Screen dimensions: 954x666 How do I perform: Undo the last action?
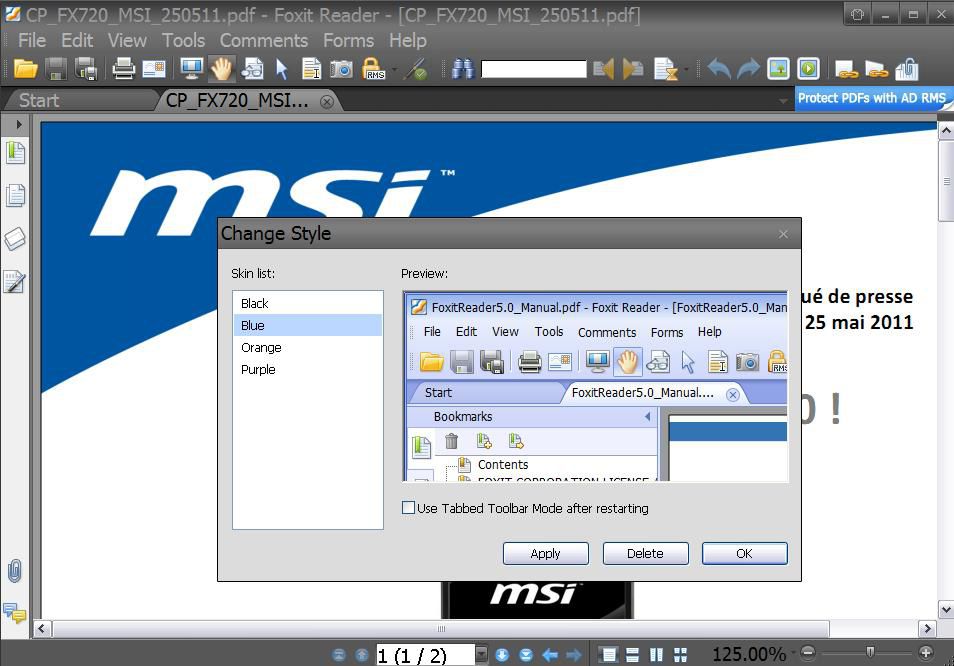tap(717, 69)
